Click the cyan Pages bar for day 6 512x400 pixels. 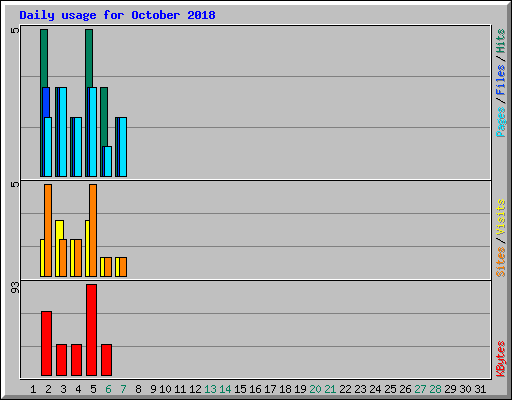(107, 161)
